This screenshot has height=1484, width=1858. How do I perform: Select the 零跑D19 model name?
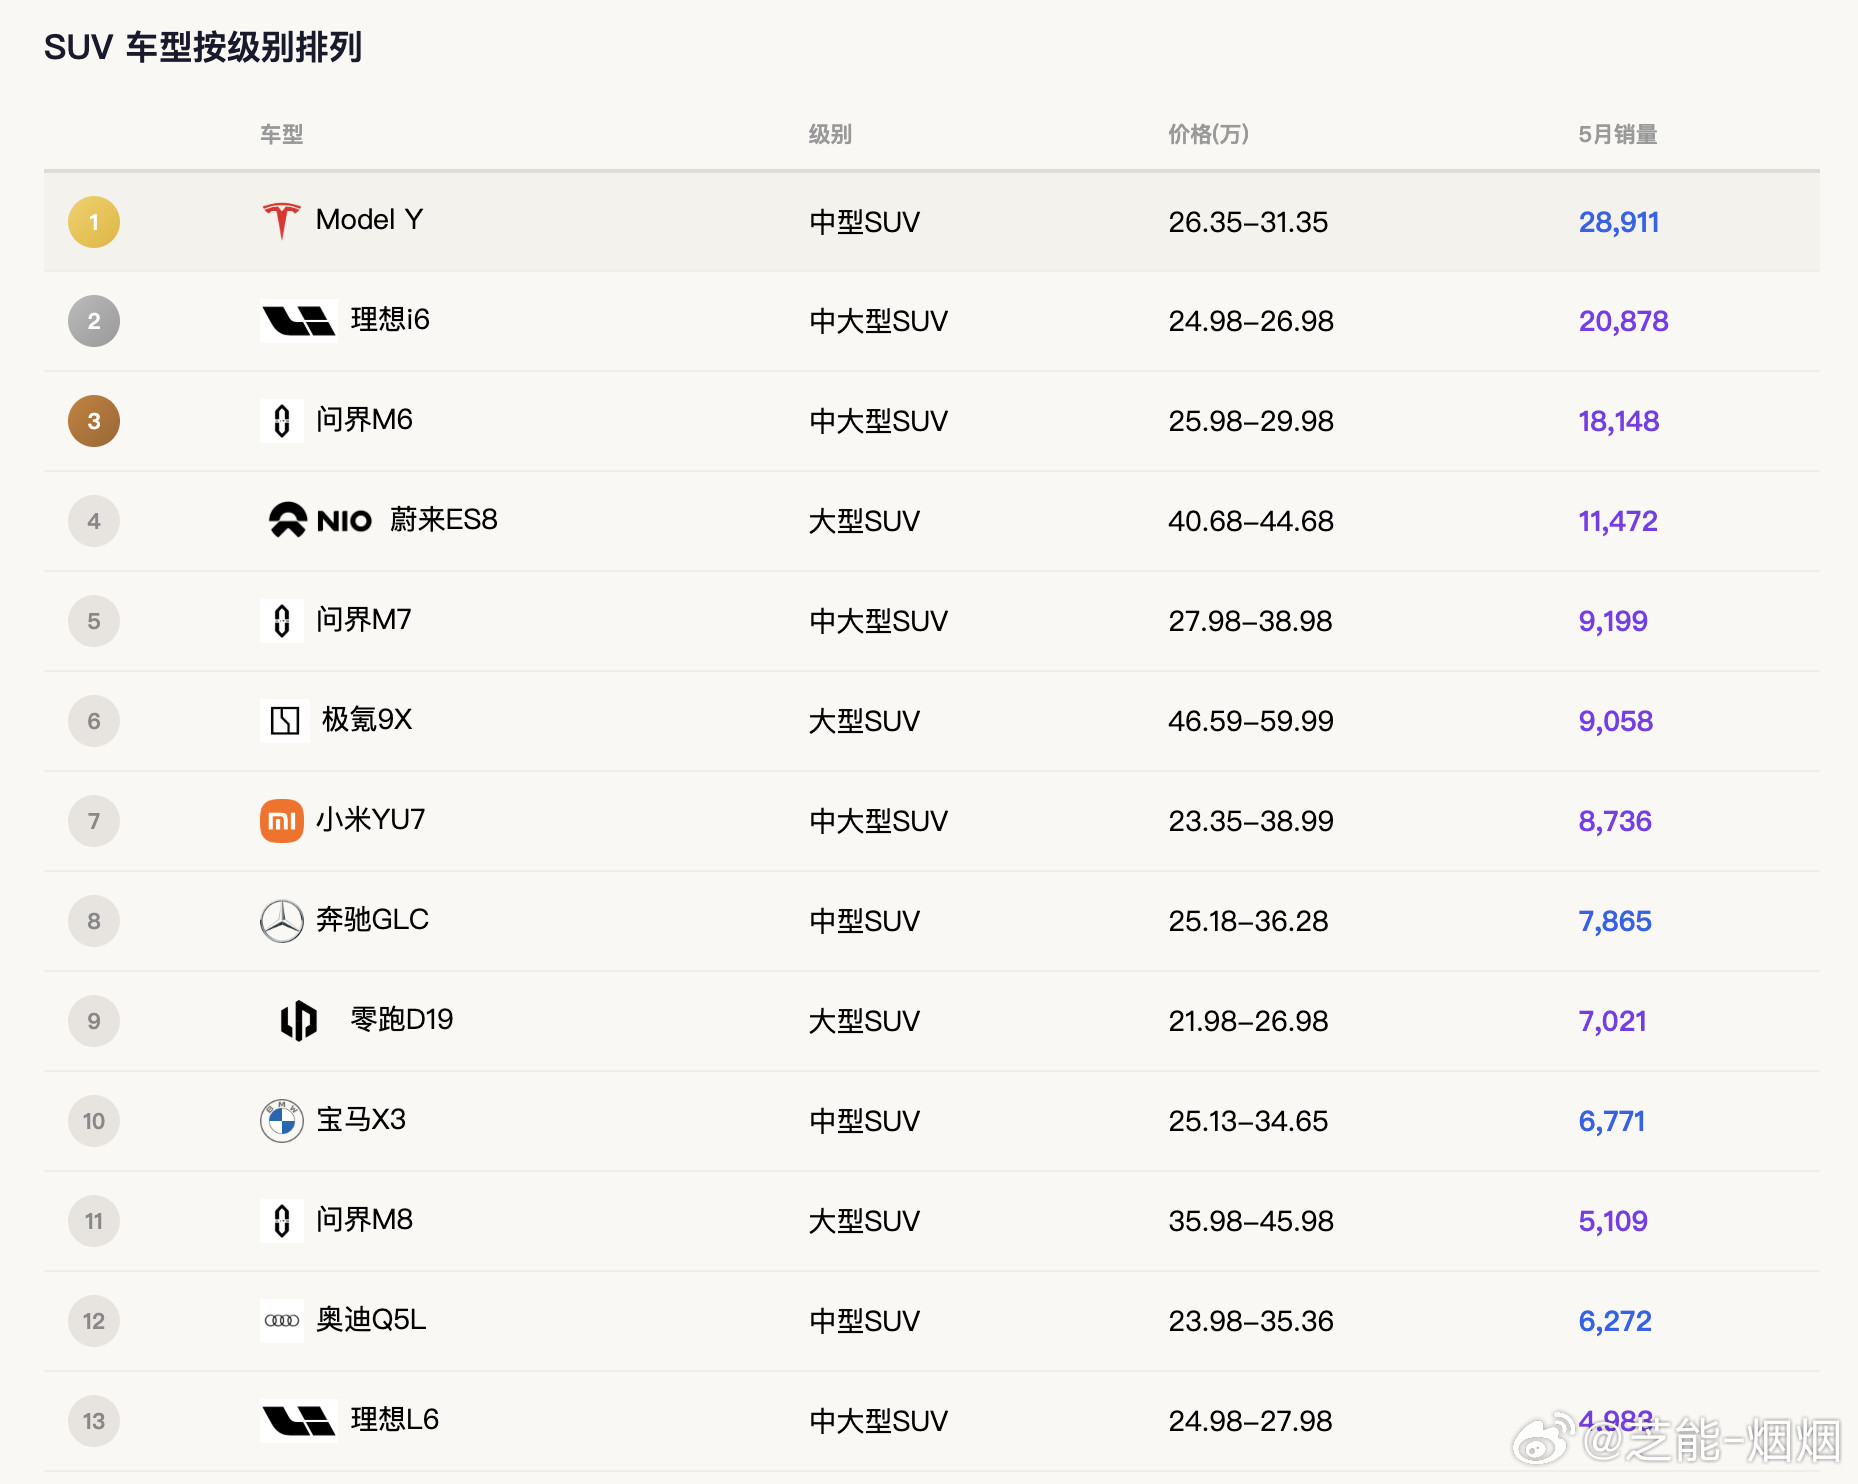pos(402,1019)
